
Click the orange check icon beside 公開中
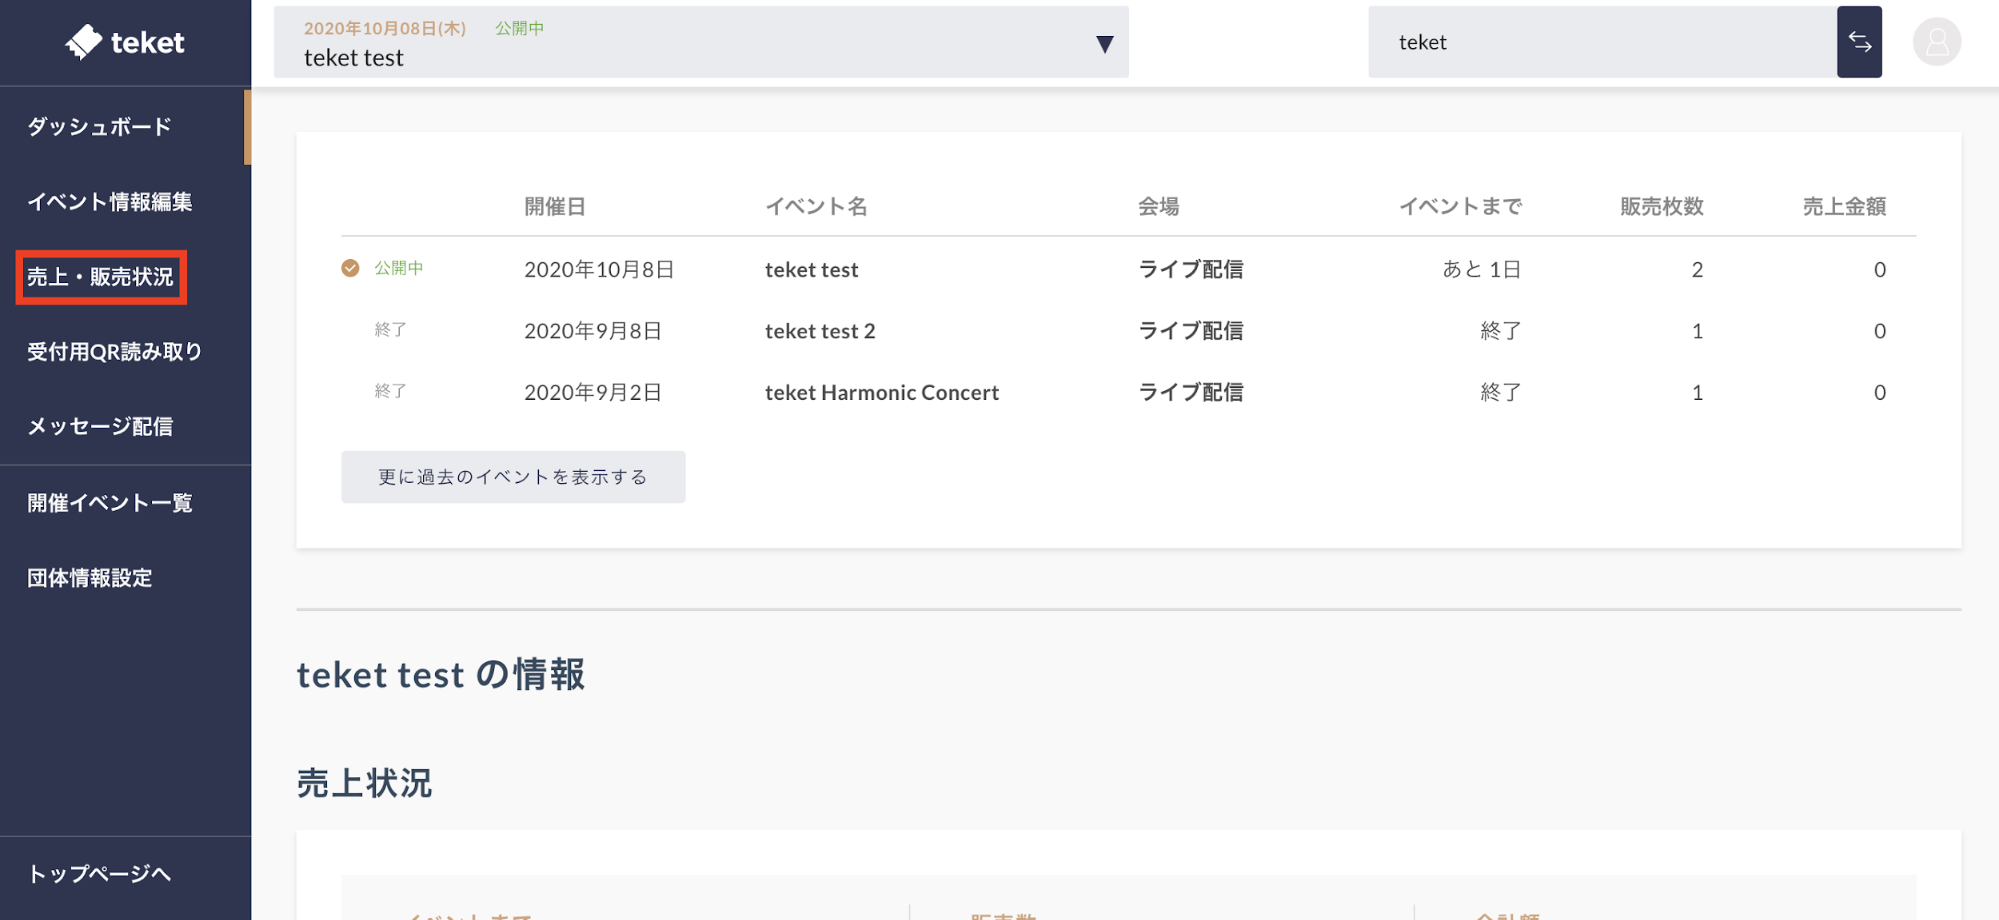pyautogui.click(x=350, y=268)
